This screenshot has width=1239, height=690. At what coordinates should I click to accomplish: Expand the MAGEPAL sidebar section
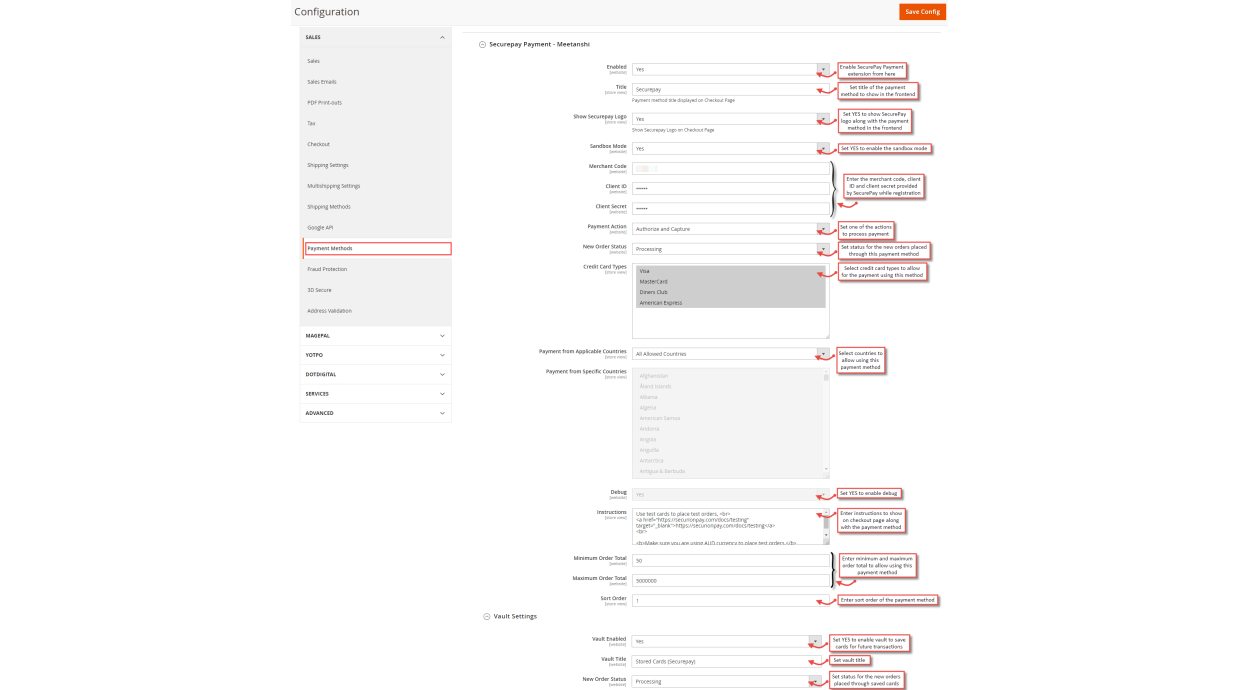[x=375, y=336]
